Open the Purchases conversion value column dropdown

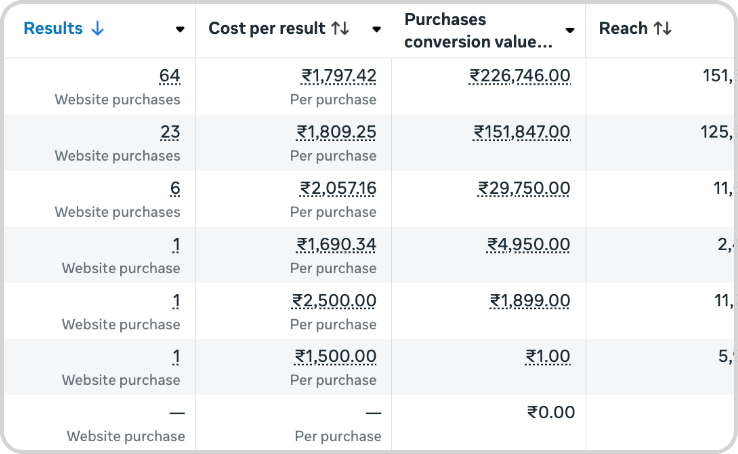click(570, 30)
